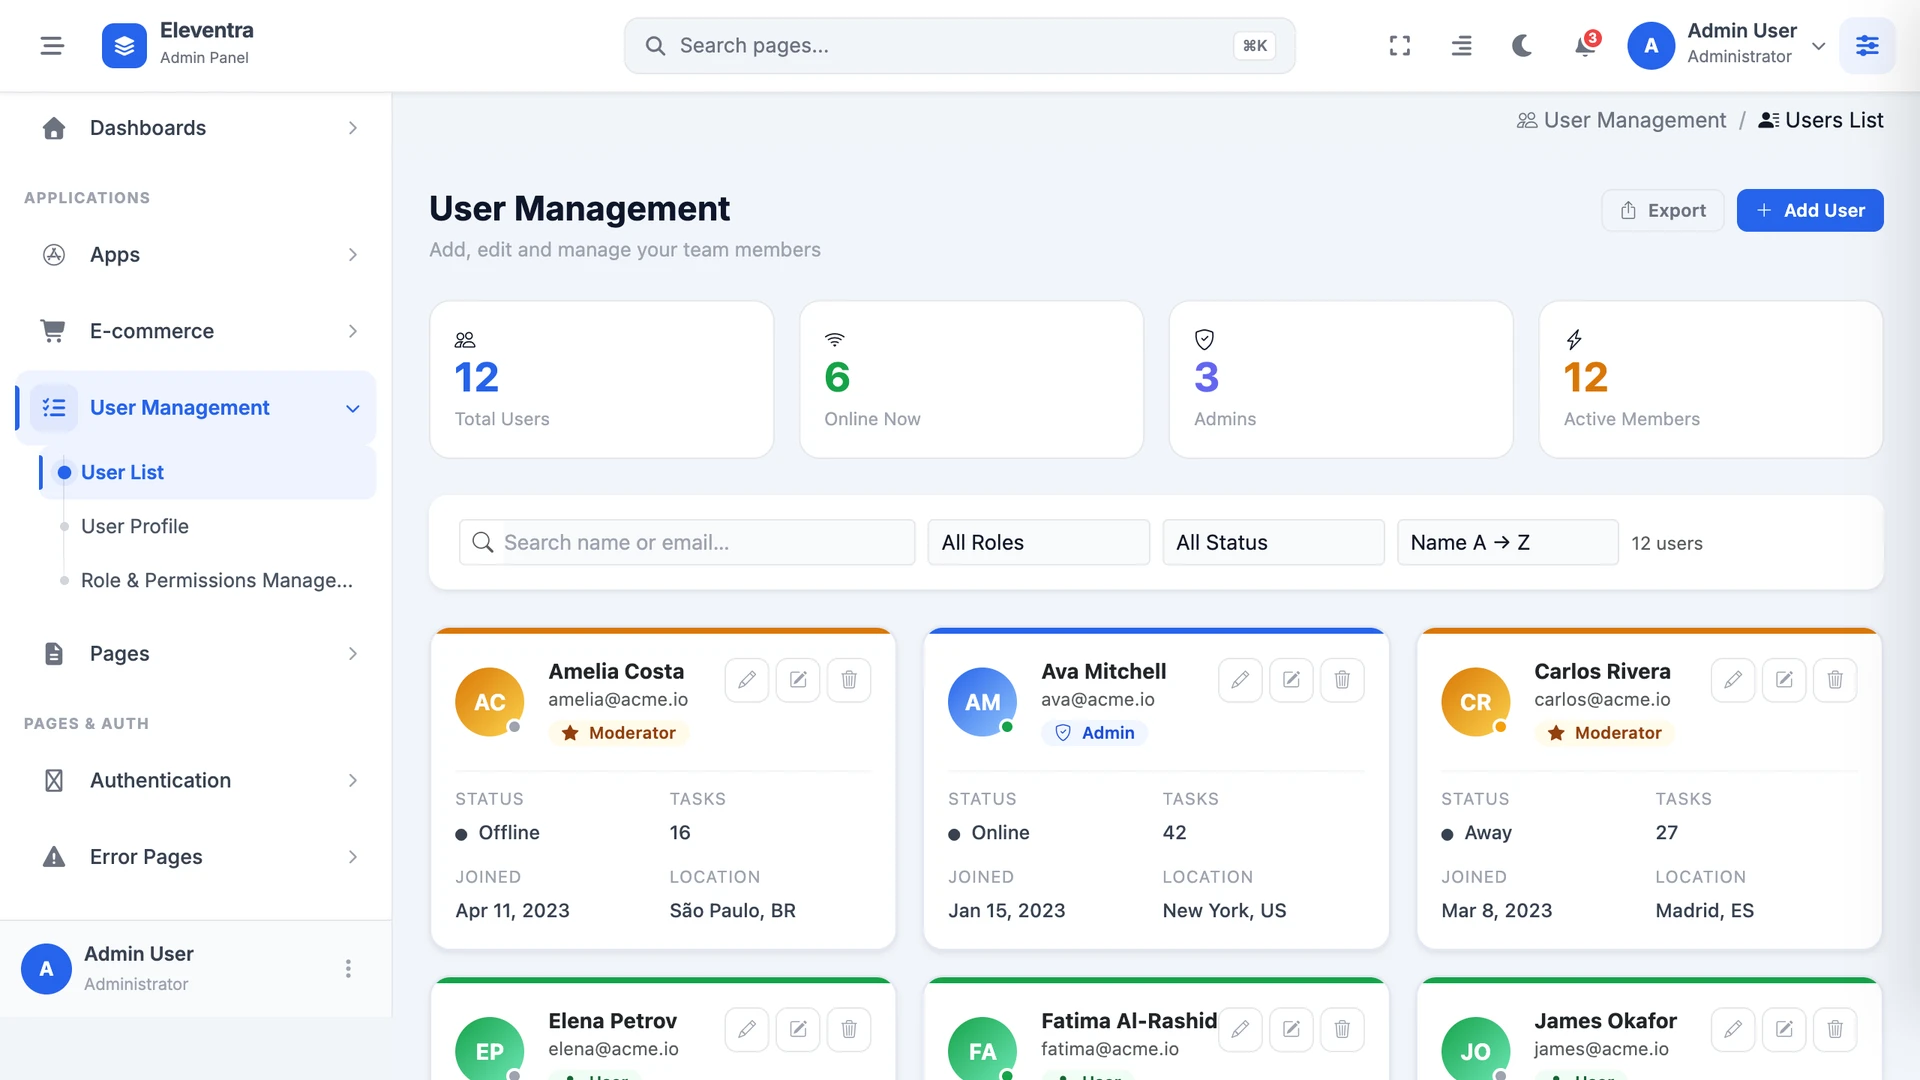
Task: Toggle dark mode moon icon
Action: point(1522,45)
